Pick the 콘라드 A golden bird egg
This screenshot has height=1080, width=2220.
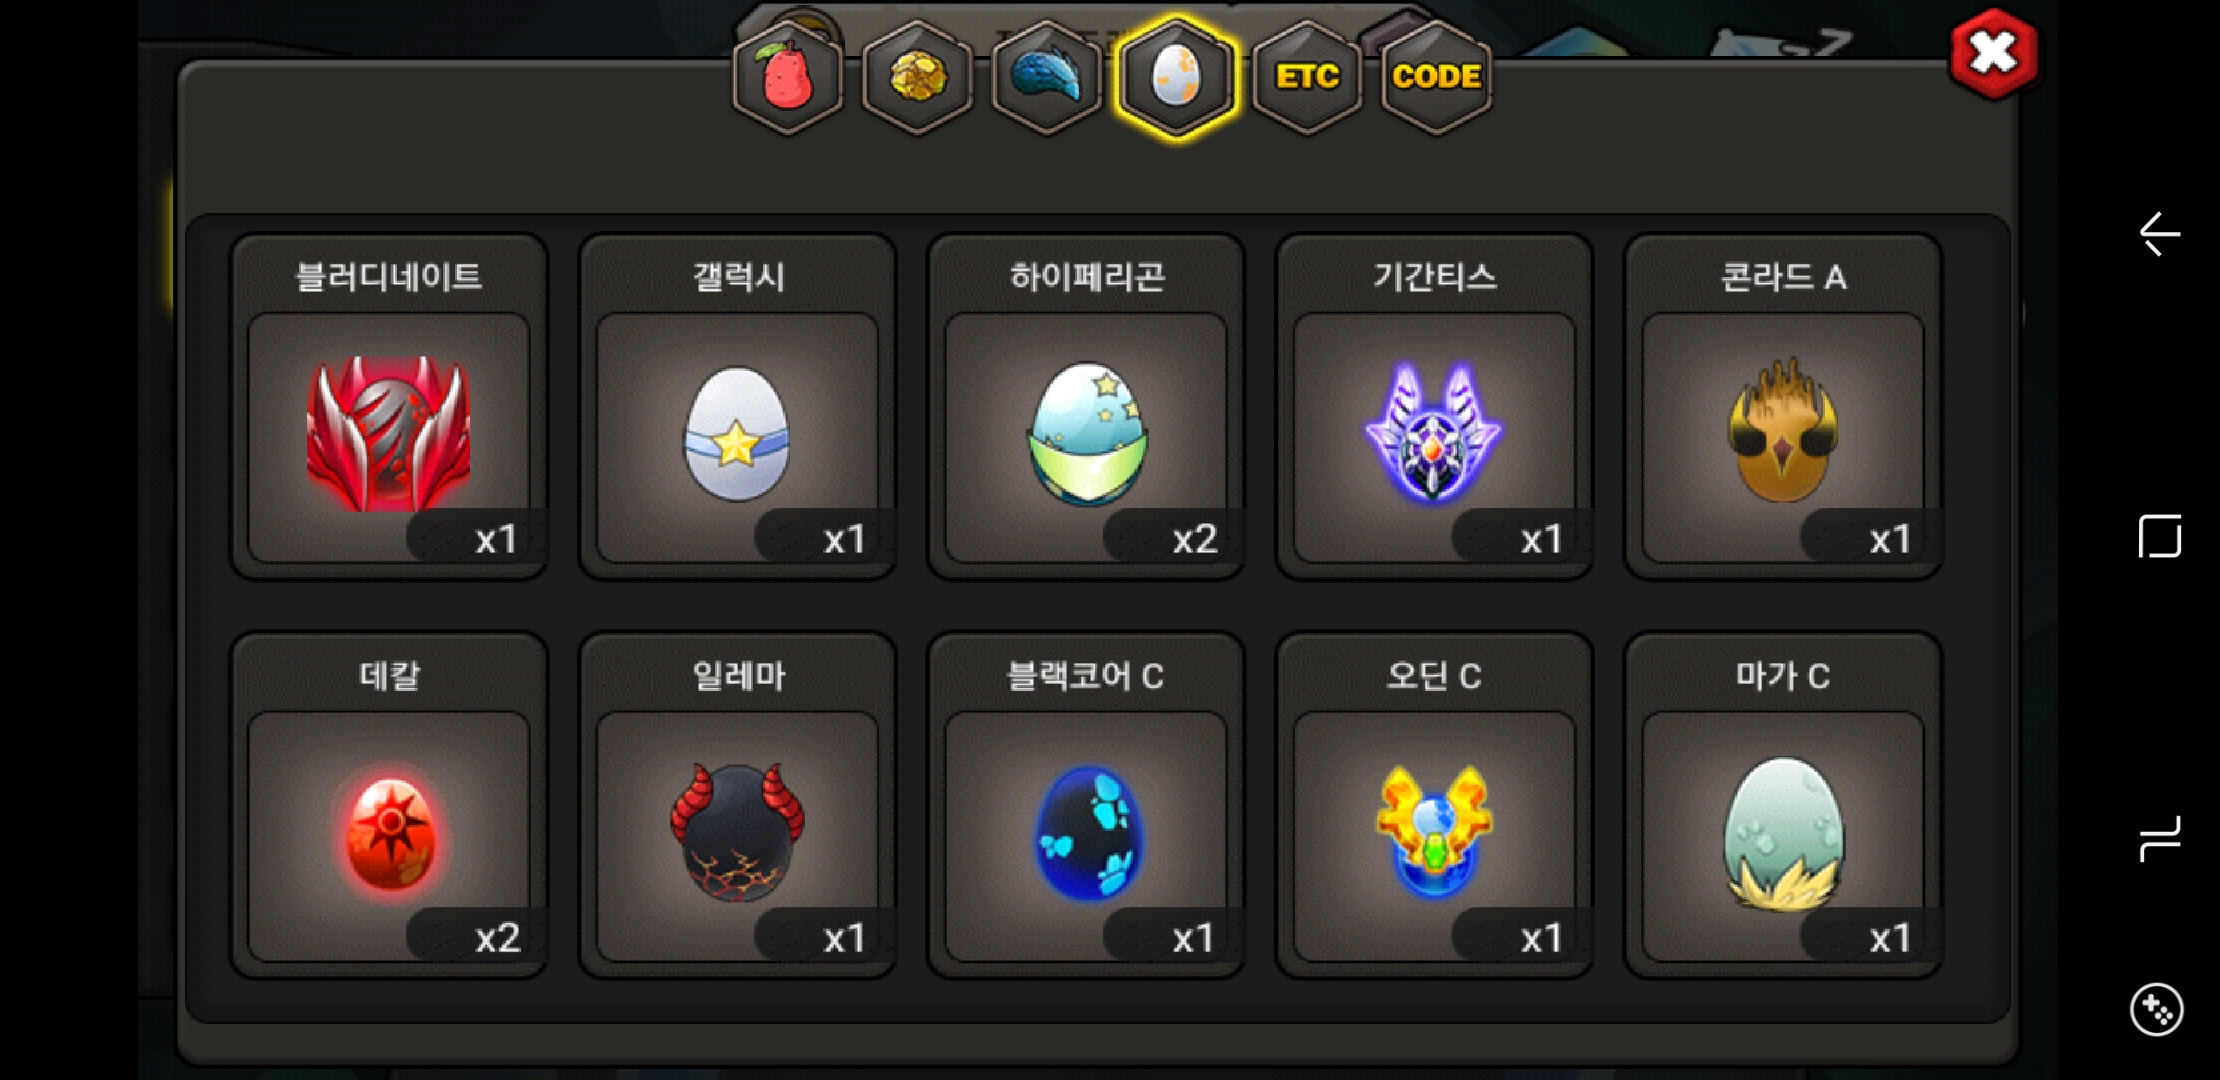[1783, 407]
